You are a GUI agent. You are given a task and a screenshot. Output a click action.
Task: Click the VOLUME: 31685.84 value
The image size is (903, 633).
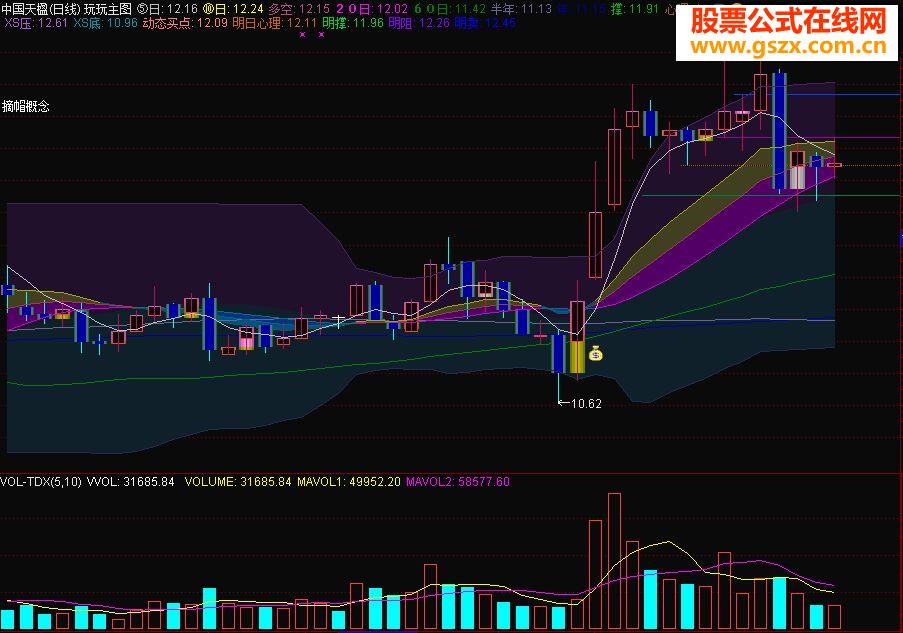point(238,482)
